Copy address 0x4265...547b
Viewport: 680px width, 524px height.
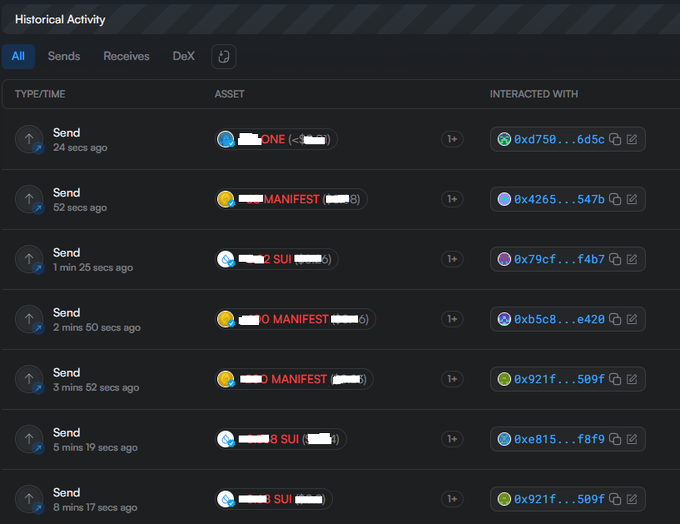point(615,199)
